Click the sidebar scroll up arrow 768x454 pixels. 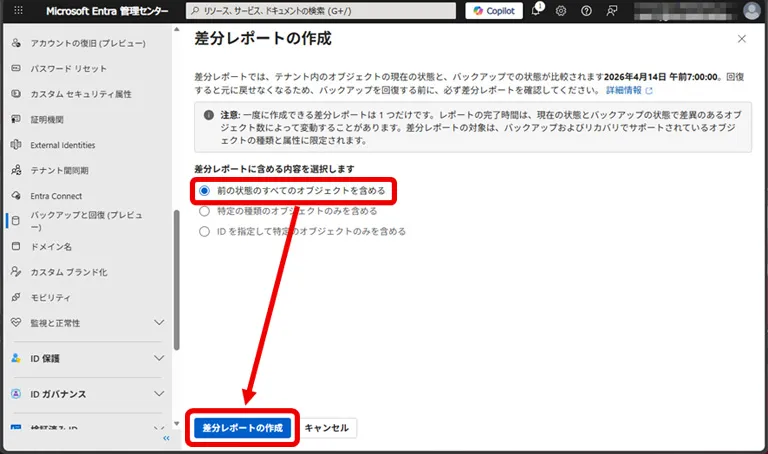176,29
